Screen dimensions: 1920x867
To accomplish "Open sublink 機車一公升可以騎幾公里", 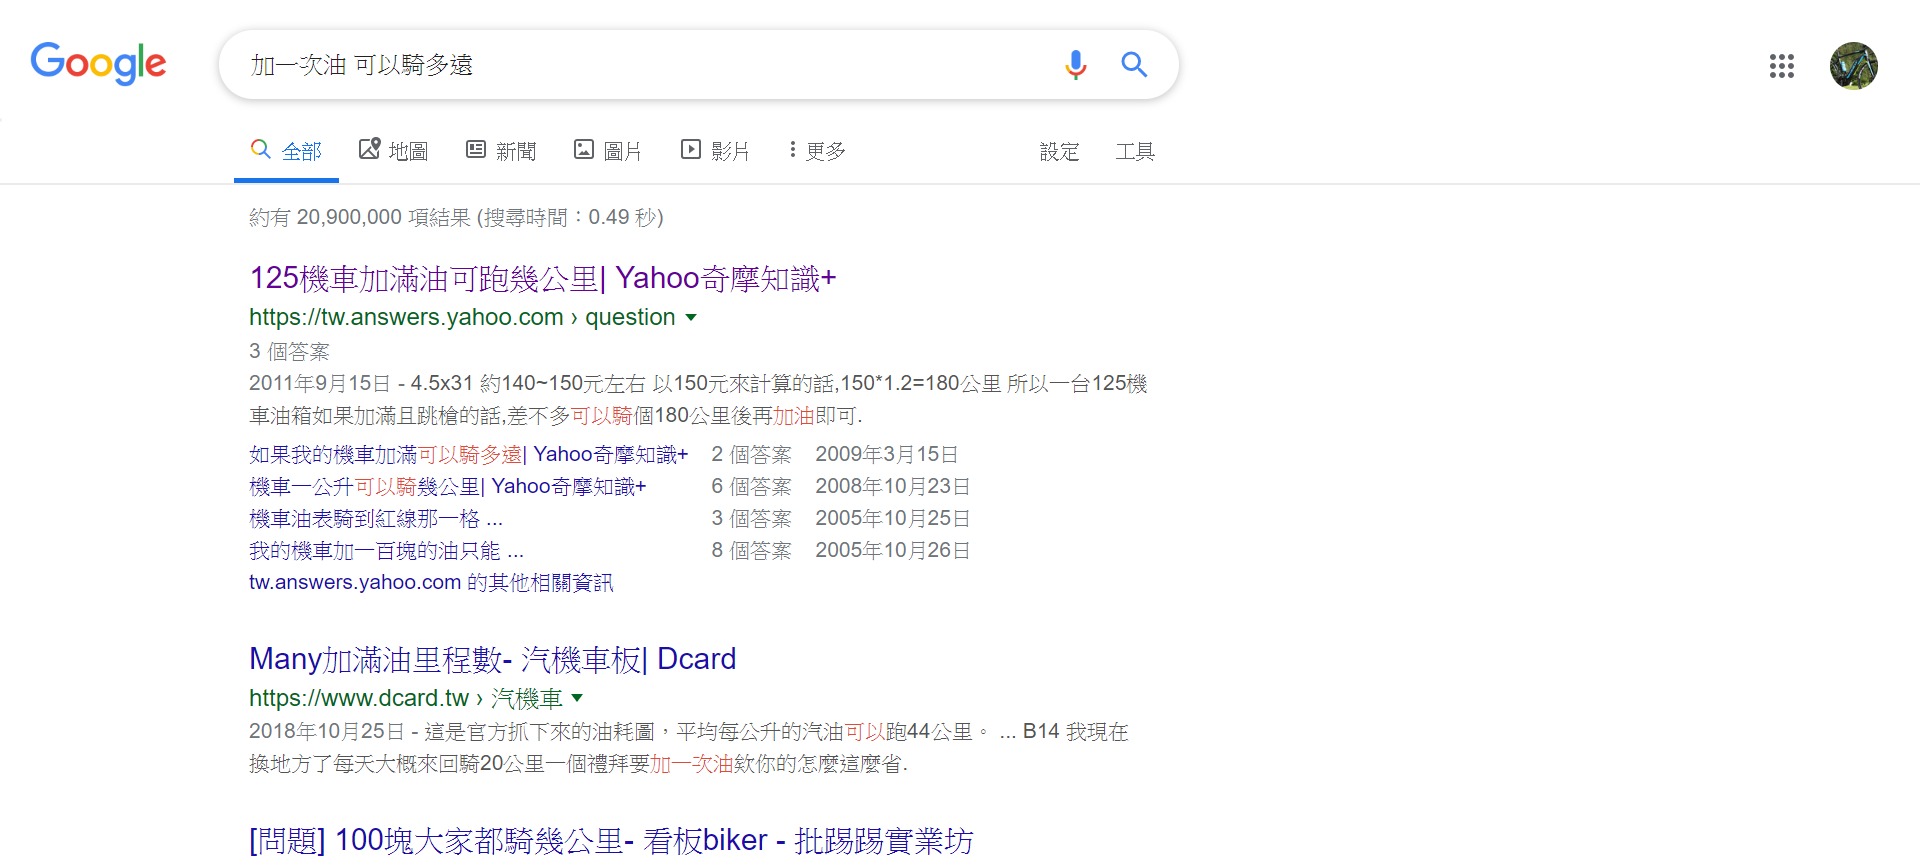I will point(447,486).
